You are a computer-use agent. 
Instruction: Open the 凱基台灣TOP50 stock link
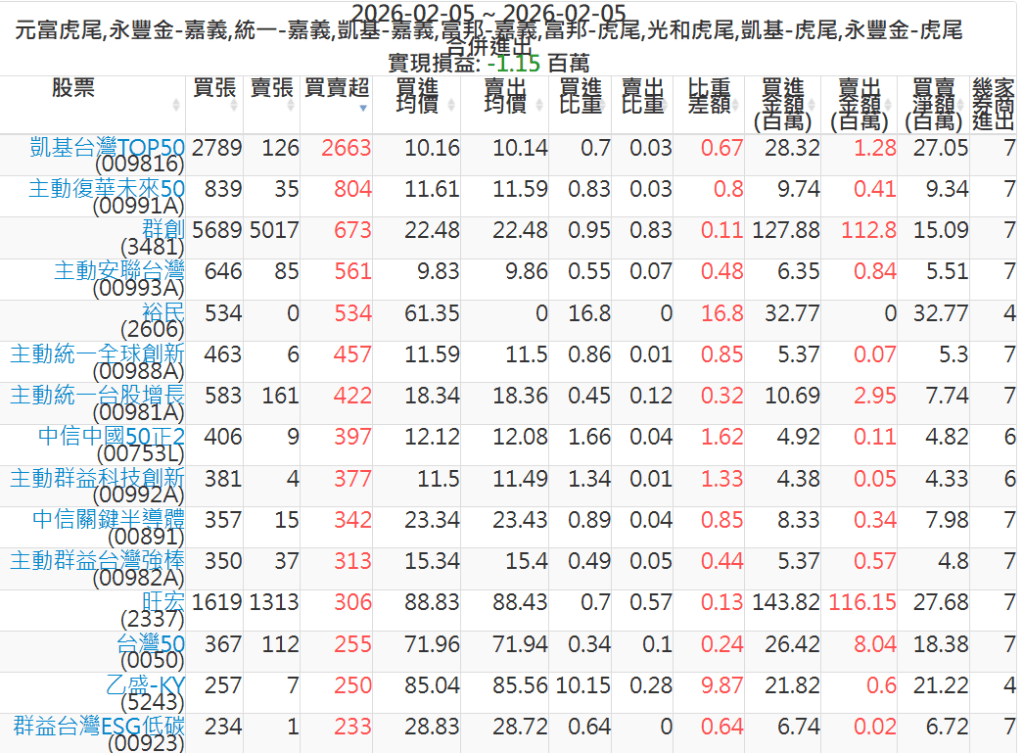108,147
